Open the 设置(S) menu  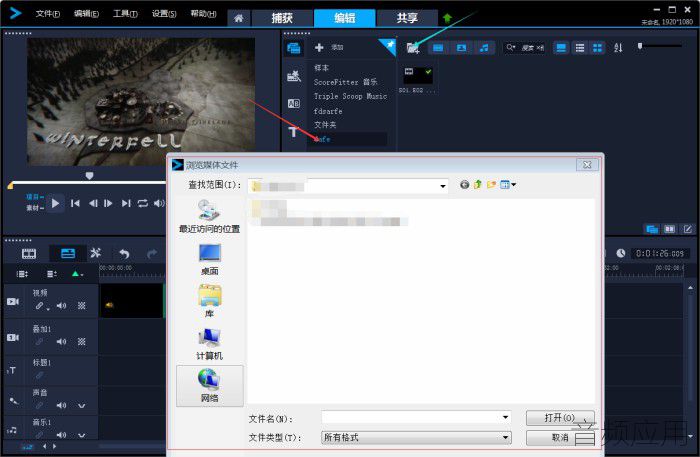click(x=164, y=13)
